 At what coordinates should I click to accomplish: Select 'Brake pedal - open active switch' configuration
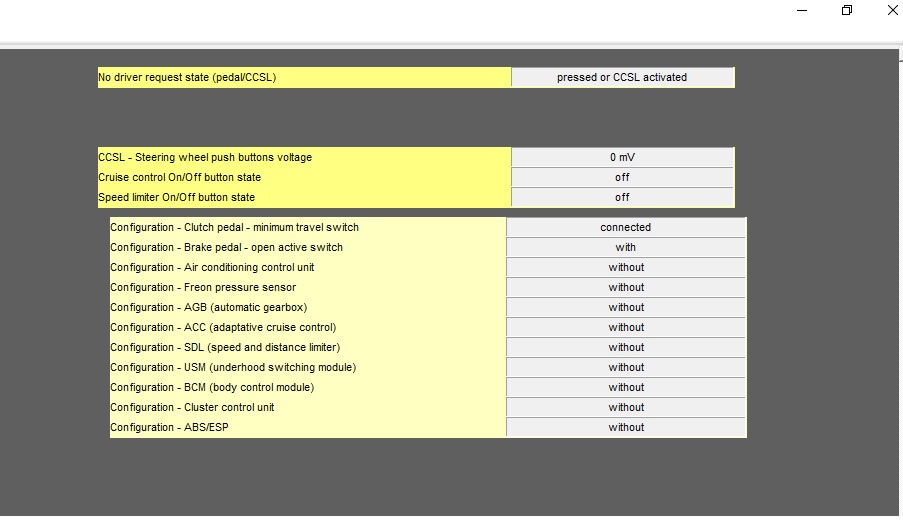tap(226, 248)
